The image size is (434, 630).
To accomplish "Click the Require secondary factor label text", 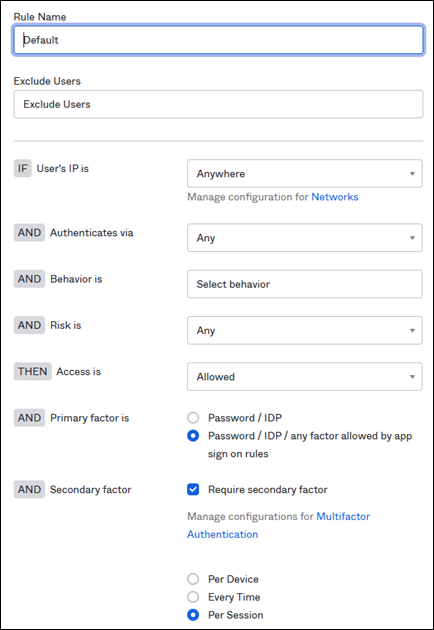I will 268,490.
